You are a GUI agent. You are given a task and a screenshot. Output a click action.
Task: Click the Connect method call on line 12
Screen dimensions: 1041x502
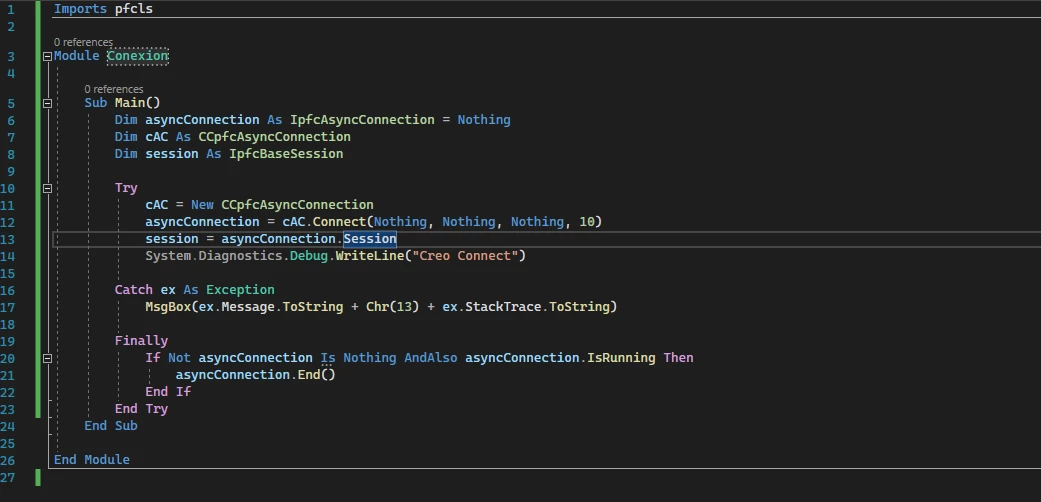339,222
